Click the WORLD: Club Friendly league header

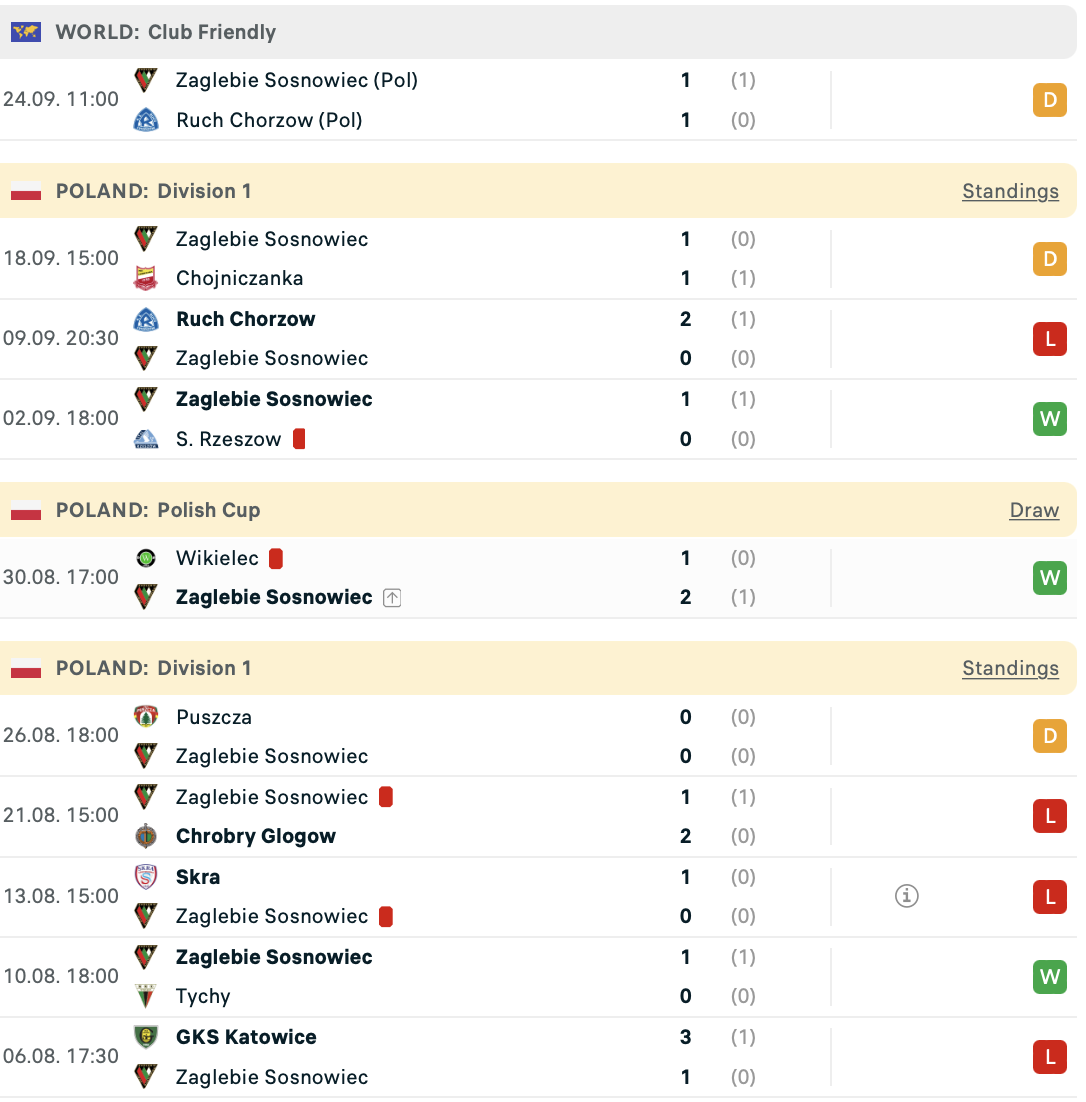166,32
